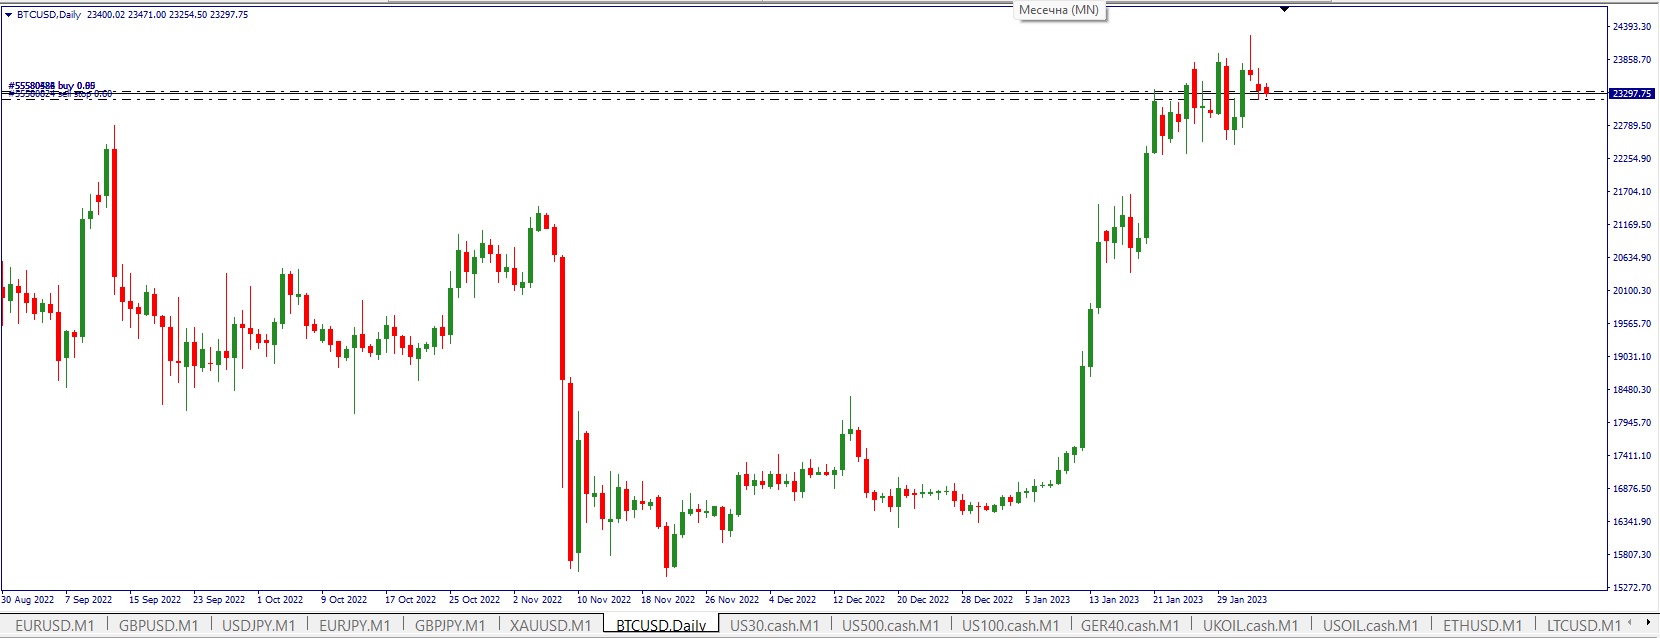Image resolution: width=1660 pixels, height=638 pixels.
Task: Click the 1 Oct 2022 date label
Action: coord(280,600)
